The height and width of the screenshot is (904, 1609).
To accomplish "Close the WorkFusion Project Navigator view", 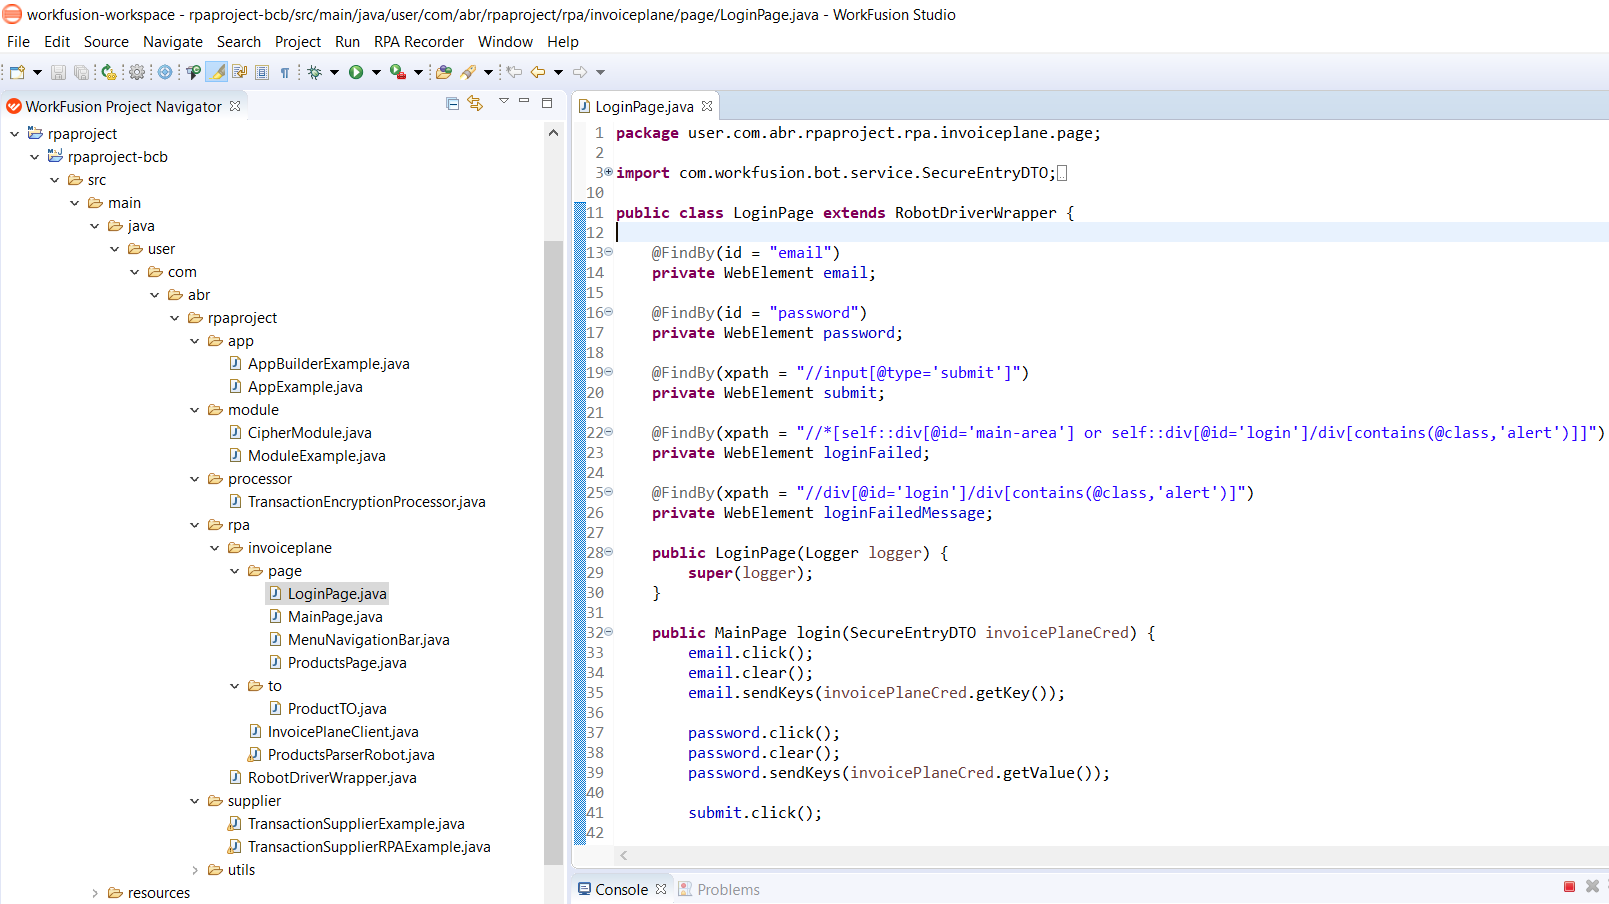I will click(235, 106).
